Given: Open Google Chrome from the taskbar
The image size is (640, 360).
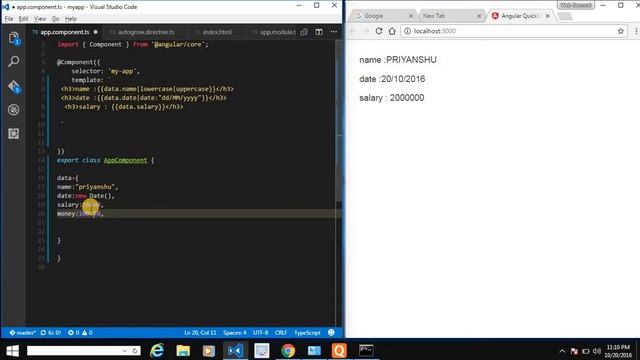Looking at the screenshot, I should [288, 351].
